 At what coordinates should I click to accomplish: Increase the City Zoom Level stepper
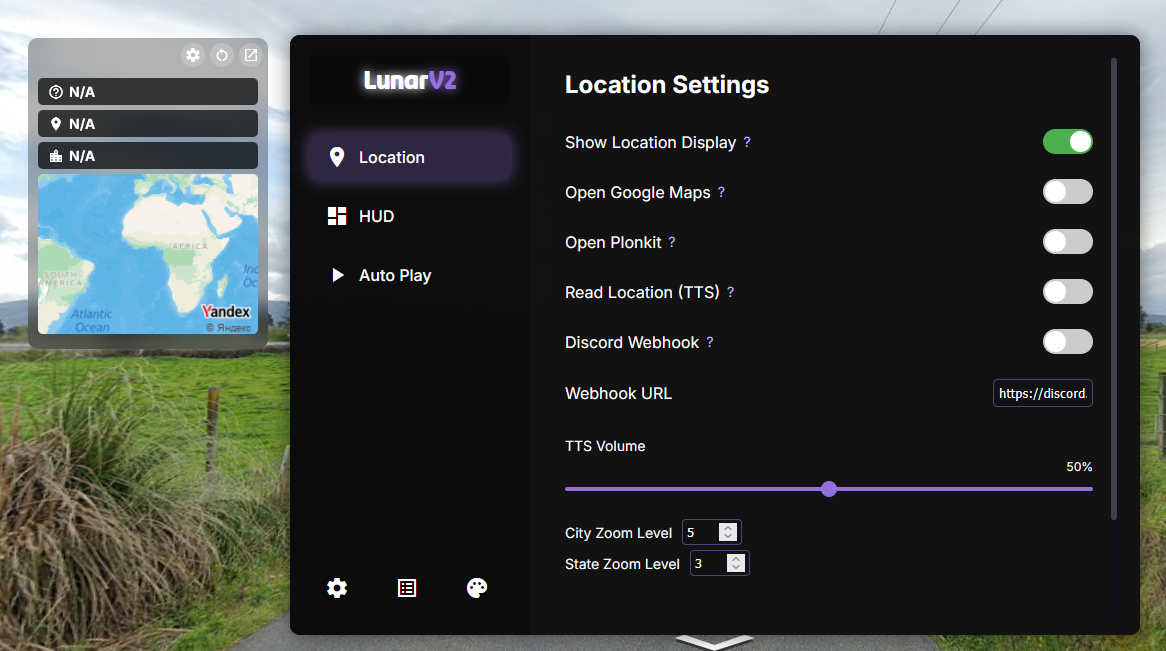click(x=728, y=527)
